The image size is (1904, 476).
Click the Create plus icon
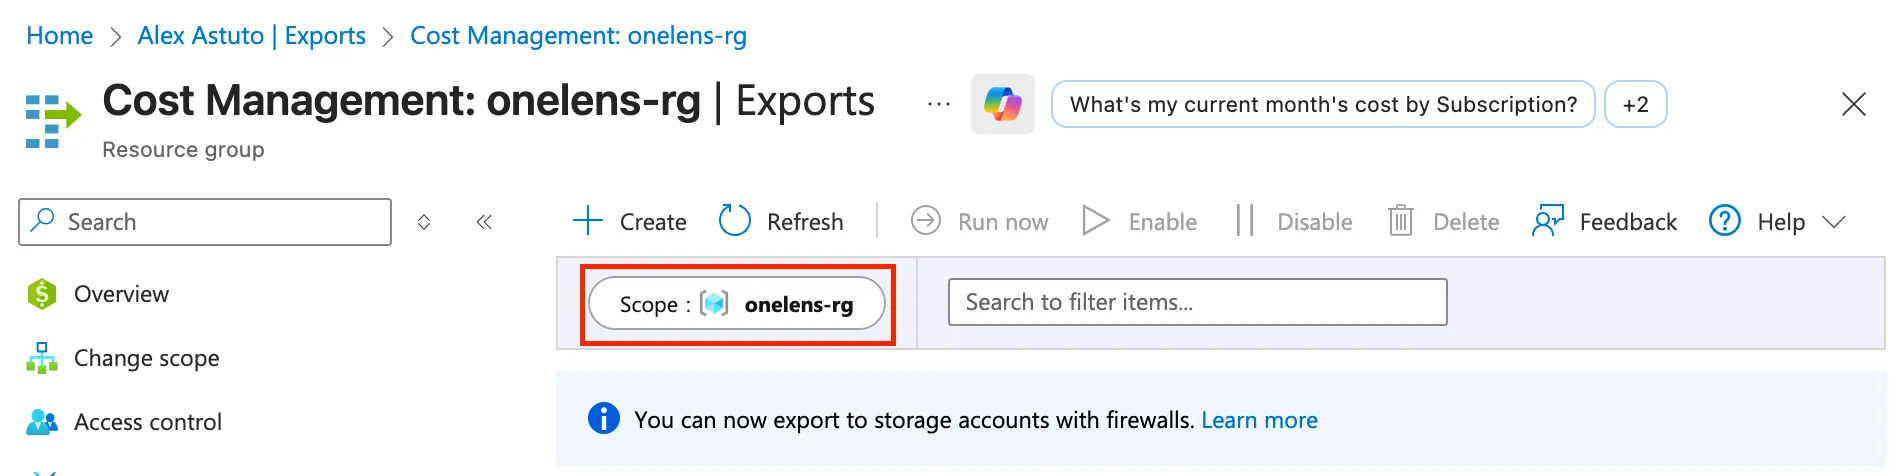588,221
